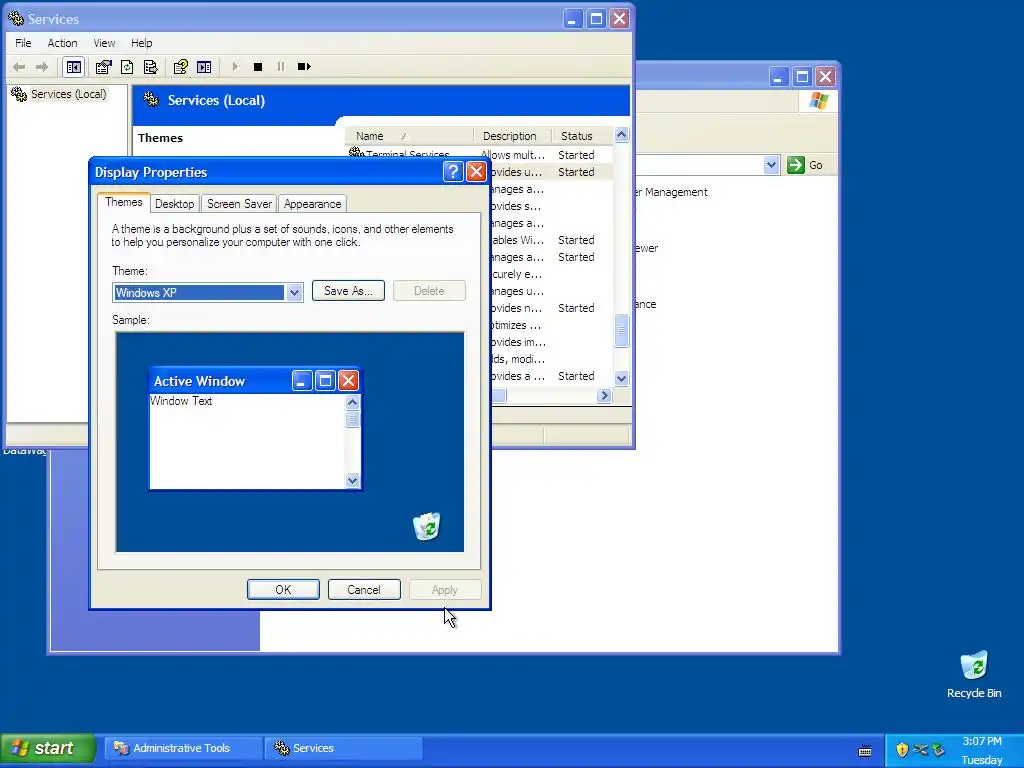The image size is (1024, 768).
Task: Expand the Theme dropdown showing Windows XP
Action: click(x=294, y=293)
